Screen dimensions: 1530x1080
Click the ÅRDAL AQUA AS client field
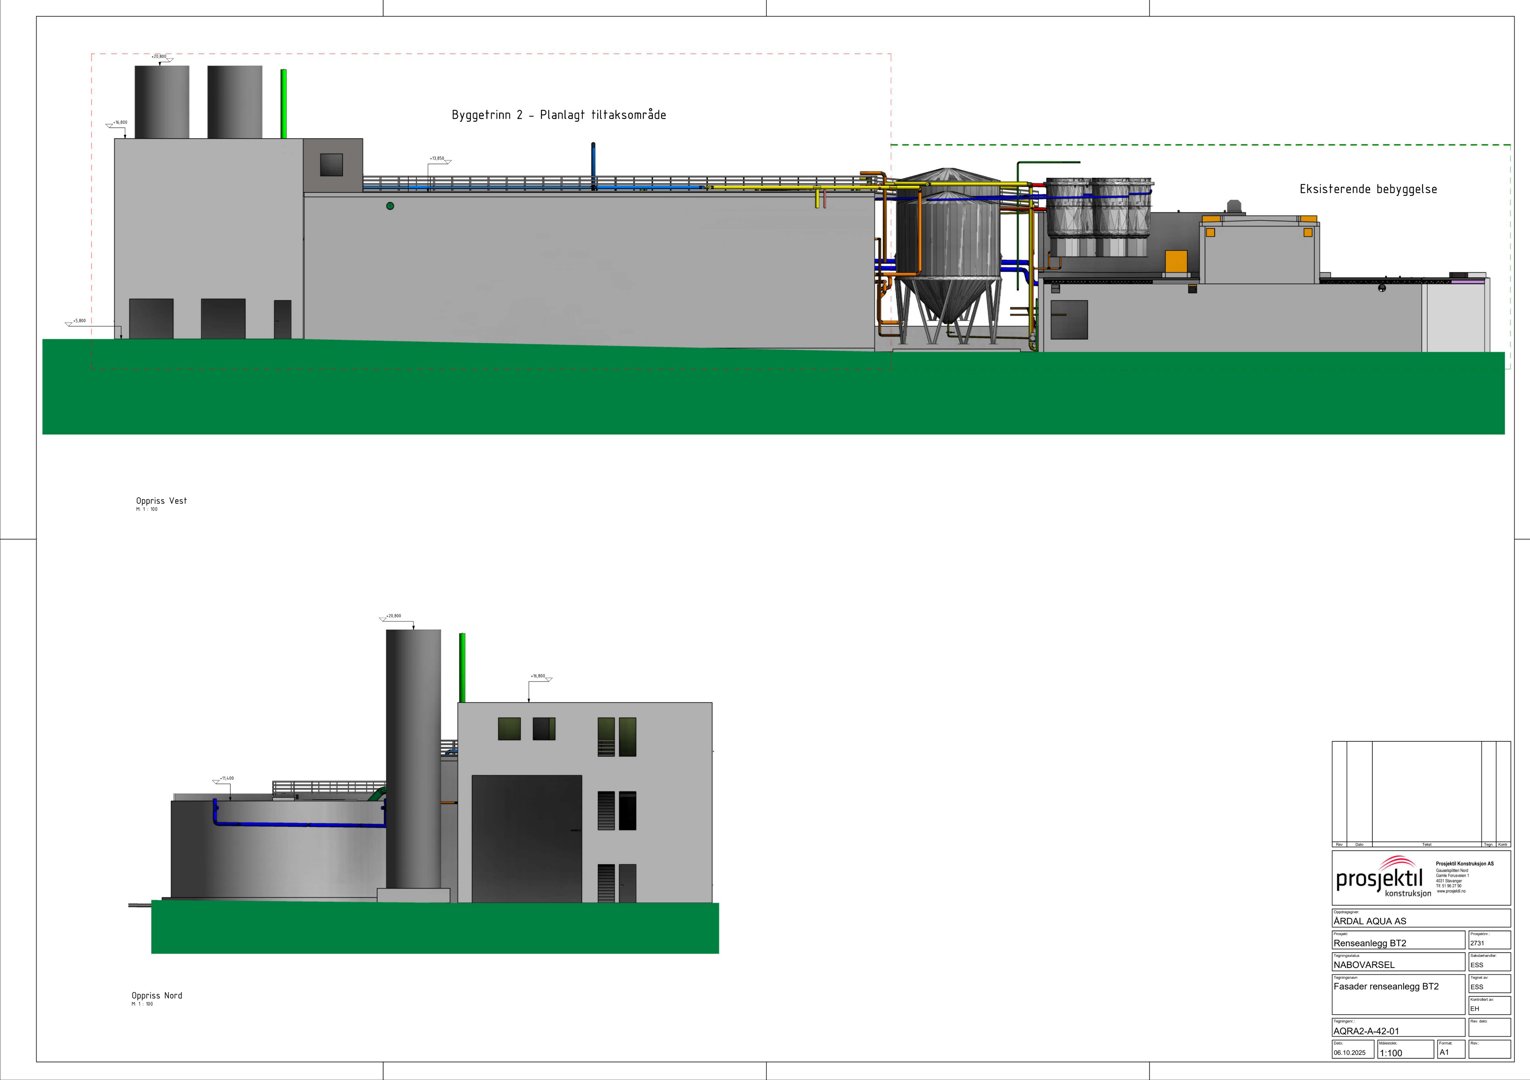1369,921
